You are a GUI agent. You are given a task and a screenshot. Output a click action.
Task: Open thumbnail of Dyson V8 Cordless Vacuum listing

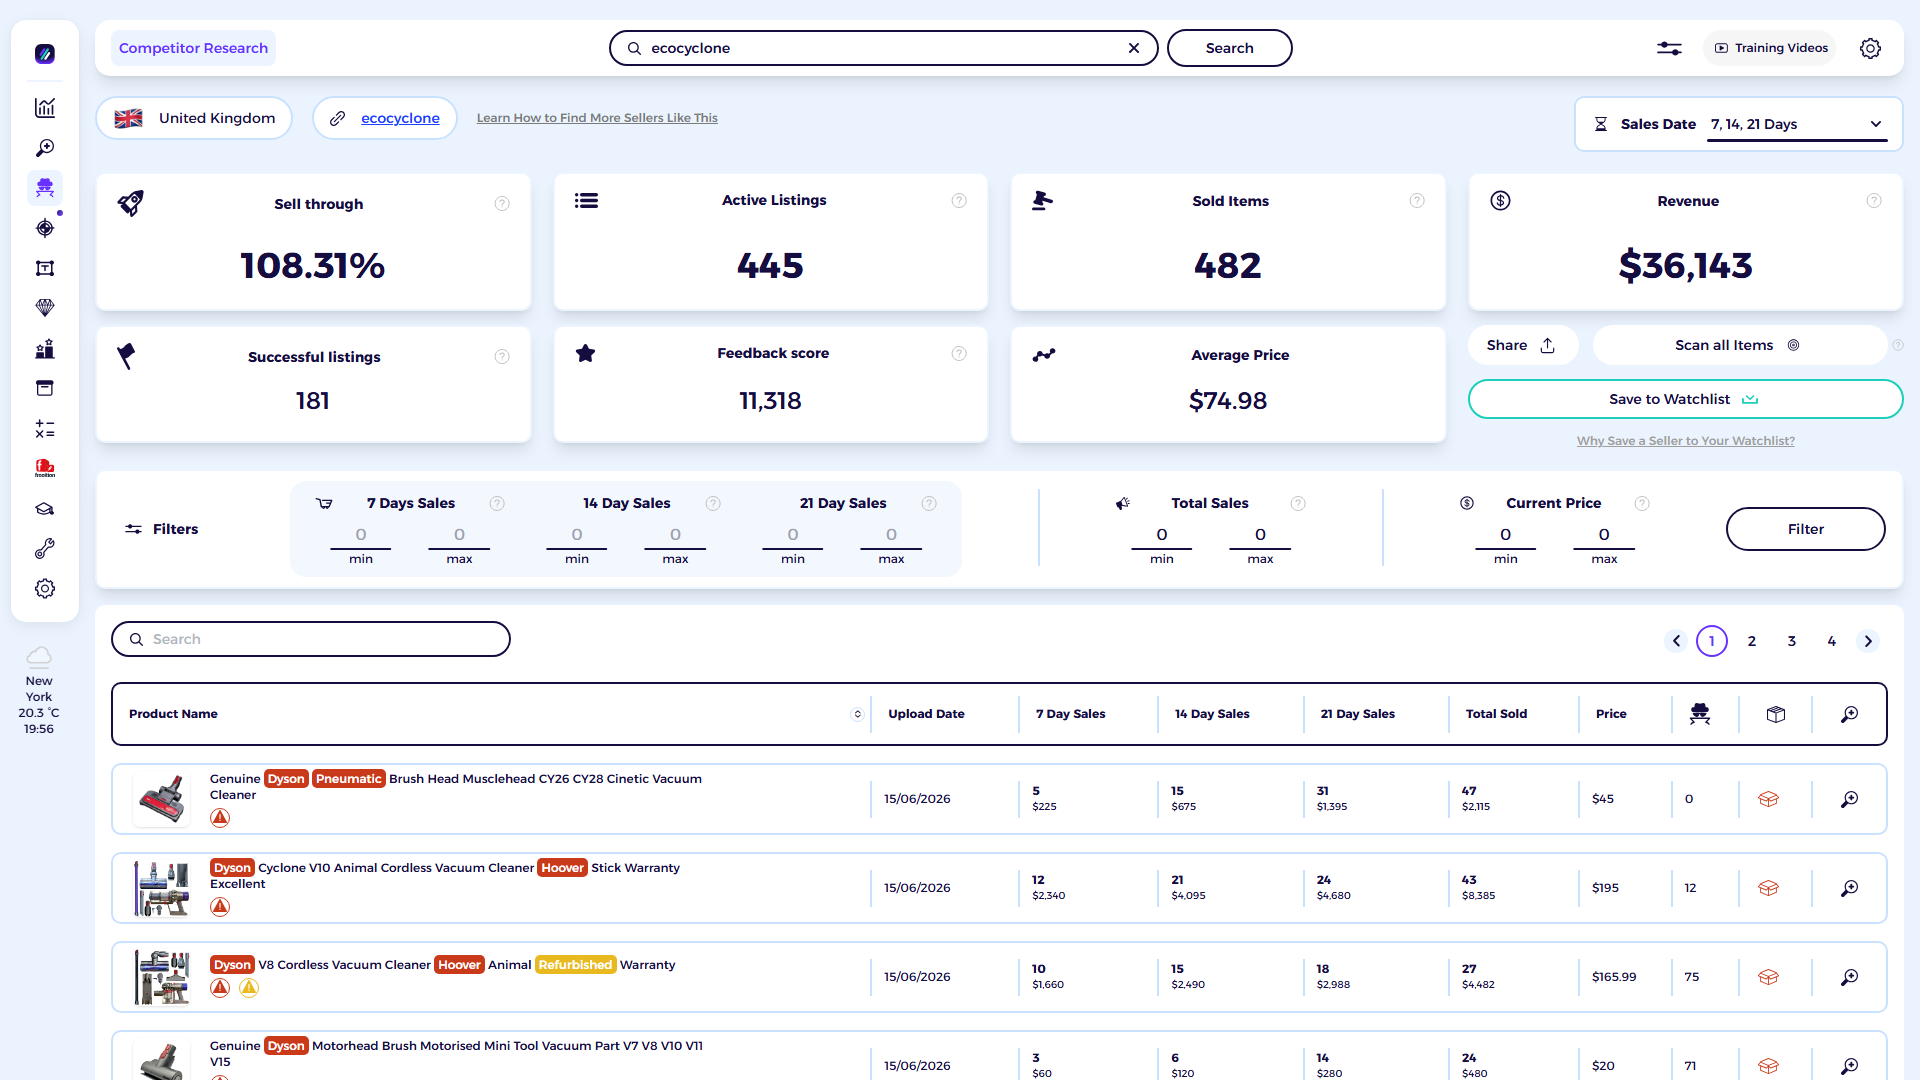162,977
